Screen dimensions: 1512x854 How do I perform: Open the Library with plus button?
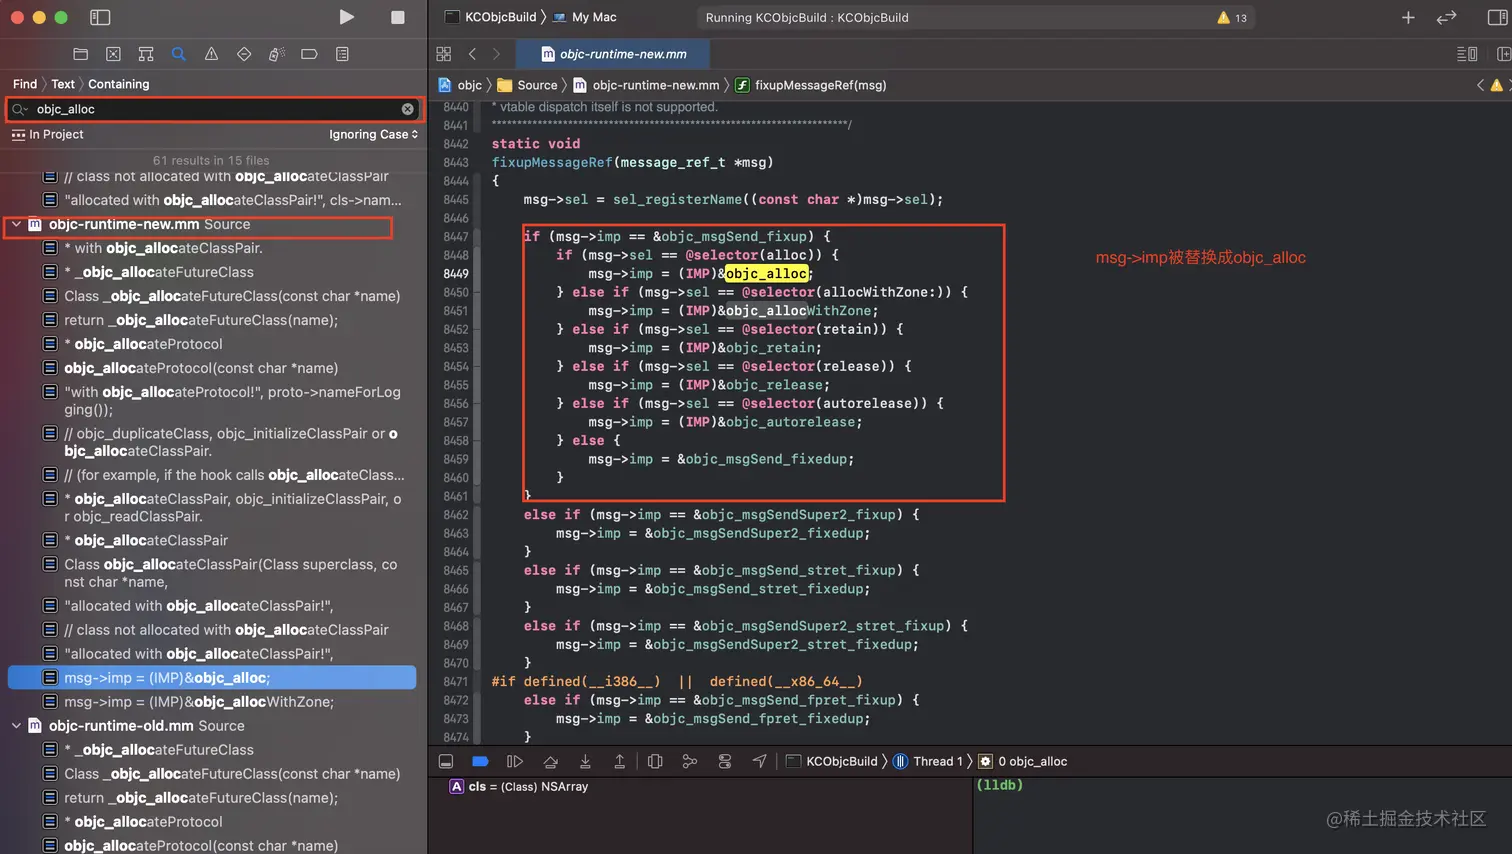click(1408, 17)
